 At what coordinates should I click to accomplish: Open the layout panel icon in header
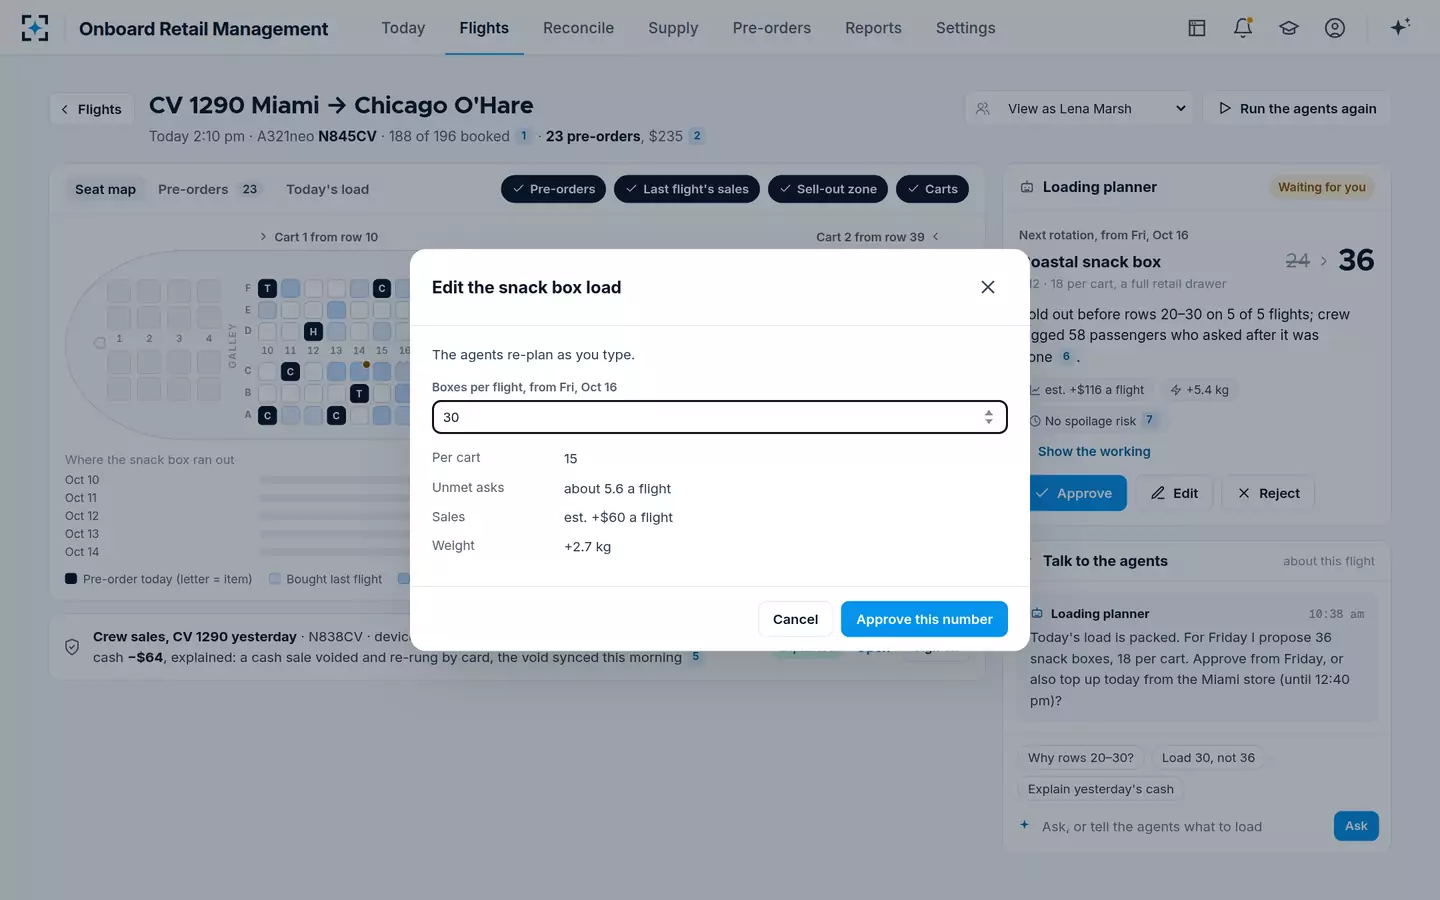(x=1197, y=28)
